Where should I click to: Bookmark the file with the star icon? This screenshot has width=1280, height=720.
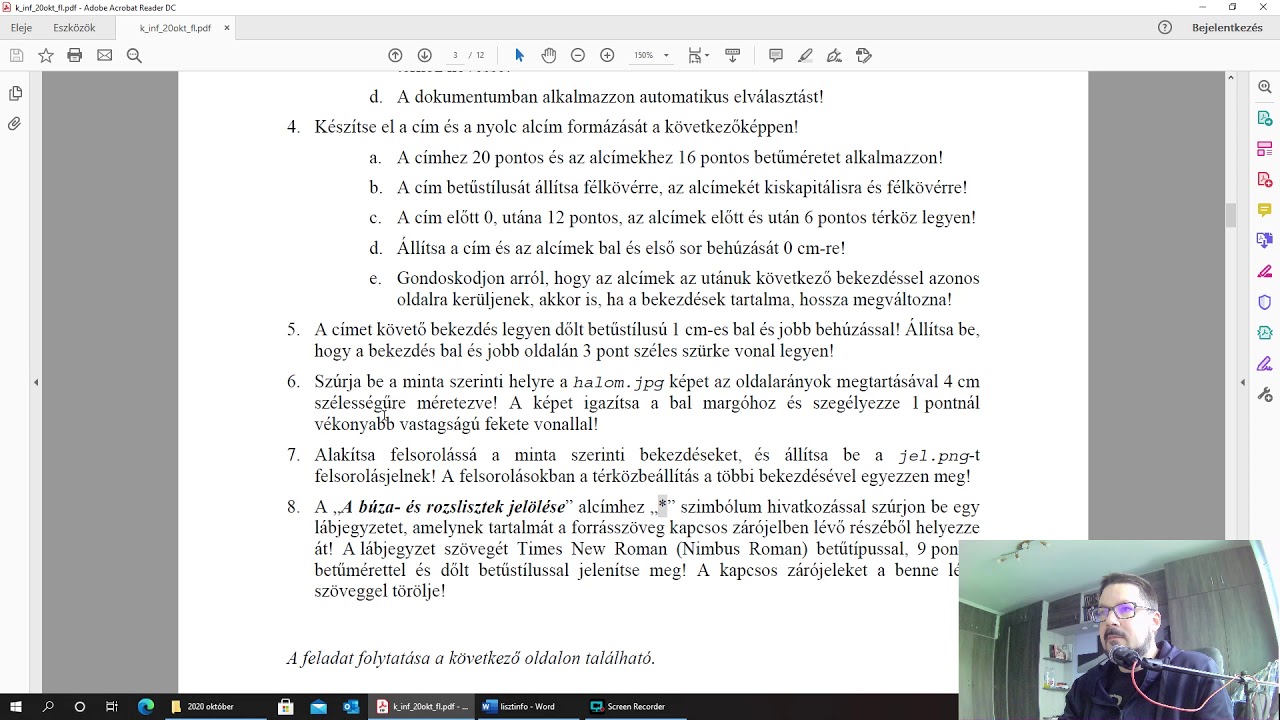[46, 56]
